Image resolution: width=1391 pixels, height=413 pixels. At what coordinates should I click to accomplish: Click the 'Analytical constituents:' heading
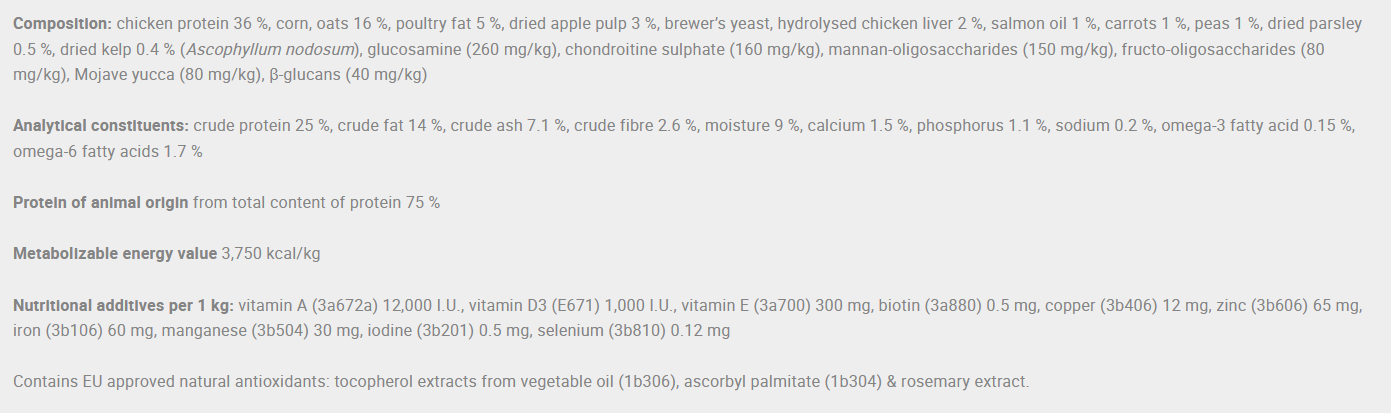pyautogui.click(x=101, y=126)
